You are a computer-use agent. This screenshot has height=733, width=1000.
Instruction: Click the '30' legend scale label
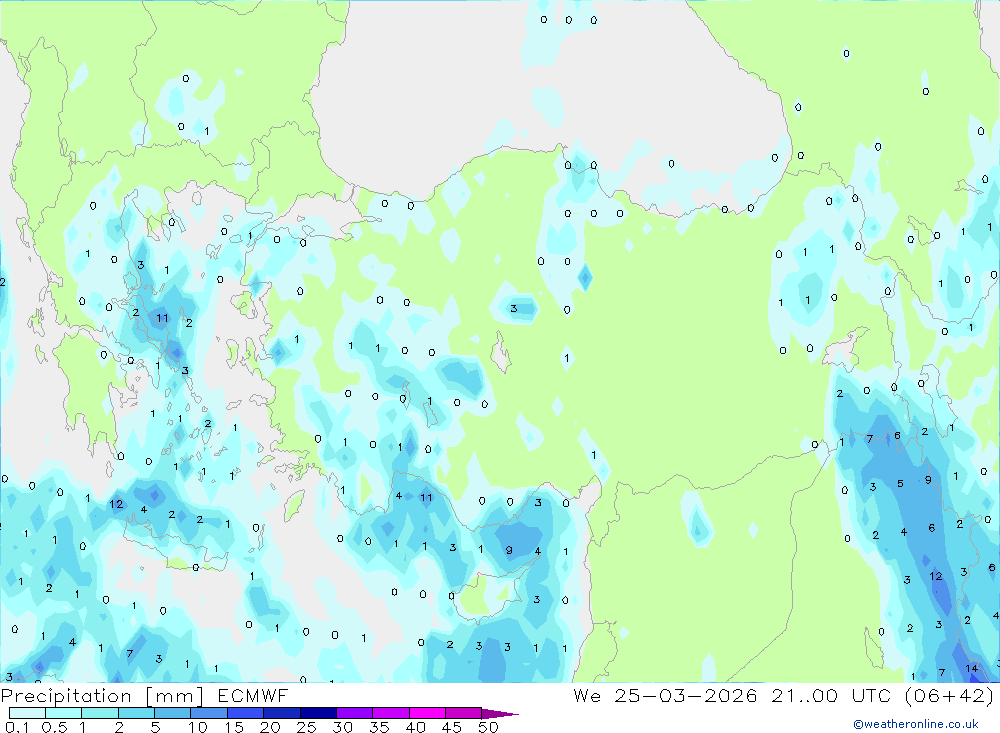tap(342, 727)
